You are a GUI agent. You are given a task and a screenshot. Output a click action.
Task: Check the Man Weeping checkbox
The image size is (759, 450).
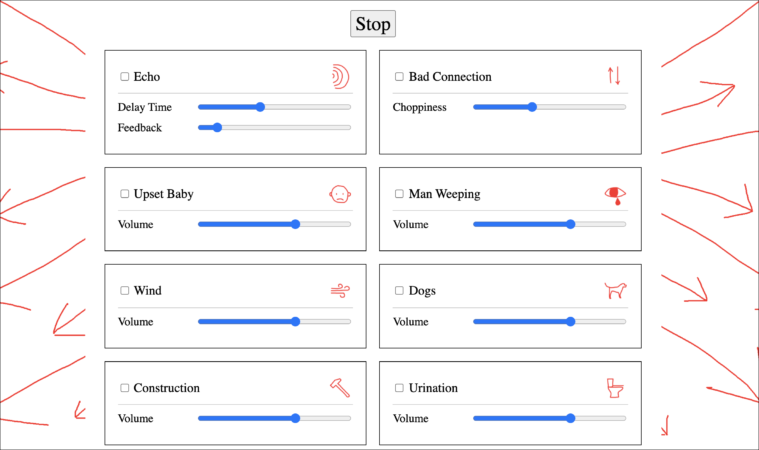(399, 194)
